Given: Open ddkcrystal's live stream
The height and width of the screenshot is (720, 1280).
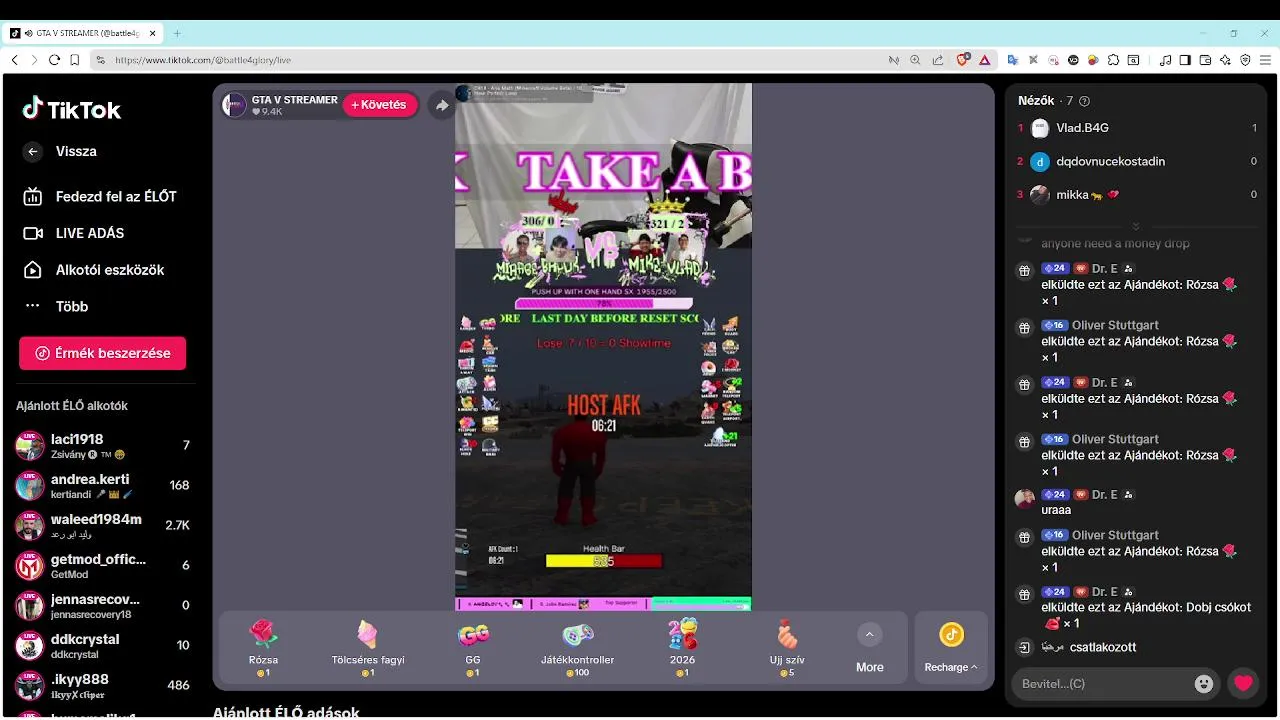Looking at the screenshot, I should point(102,646).
